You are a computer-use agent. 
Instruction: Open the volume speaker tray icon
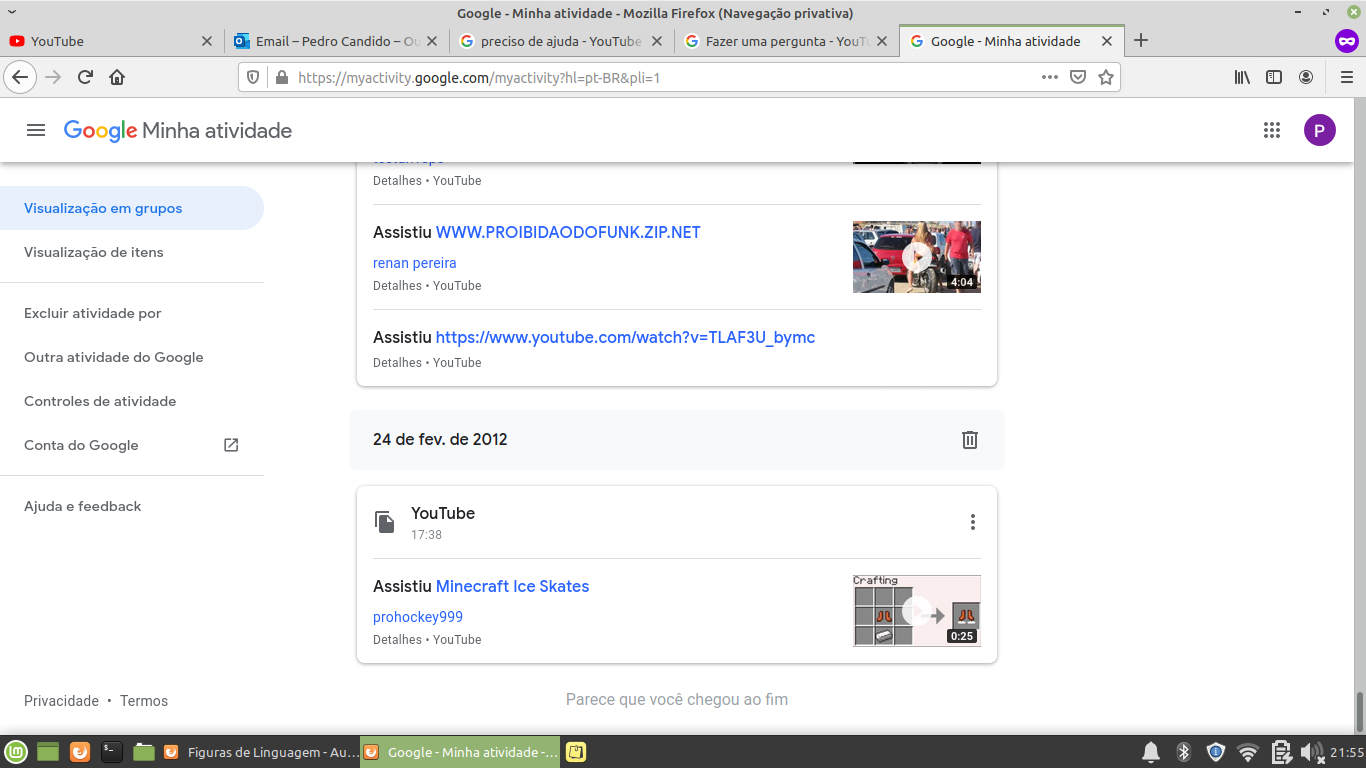point(1311,752)
